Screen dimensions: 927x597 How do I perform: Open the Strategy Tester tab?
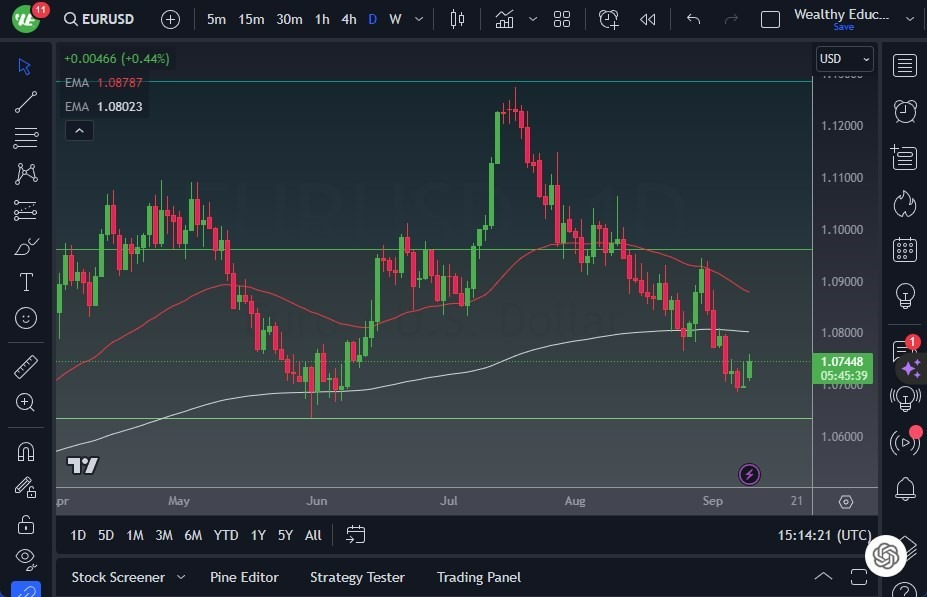[357, 577]
